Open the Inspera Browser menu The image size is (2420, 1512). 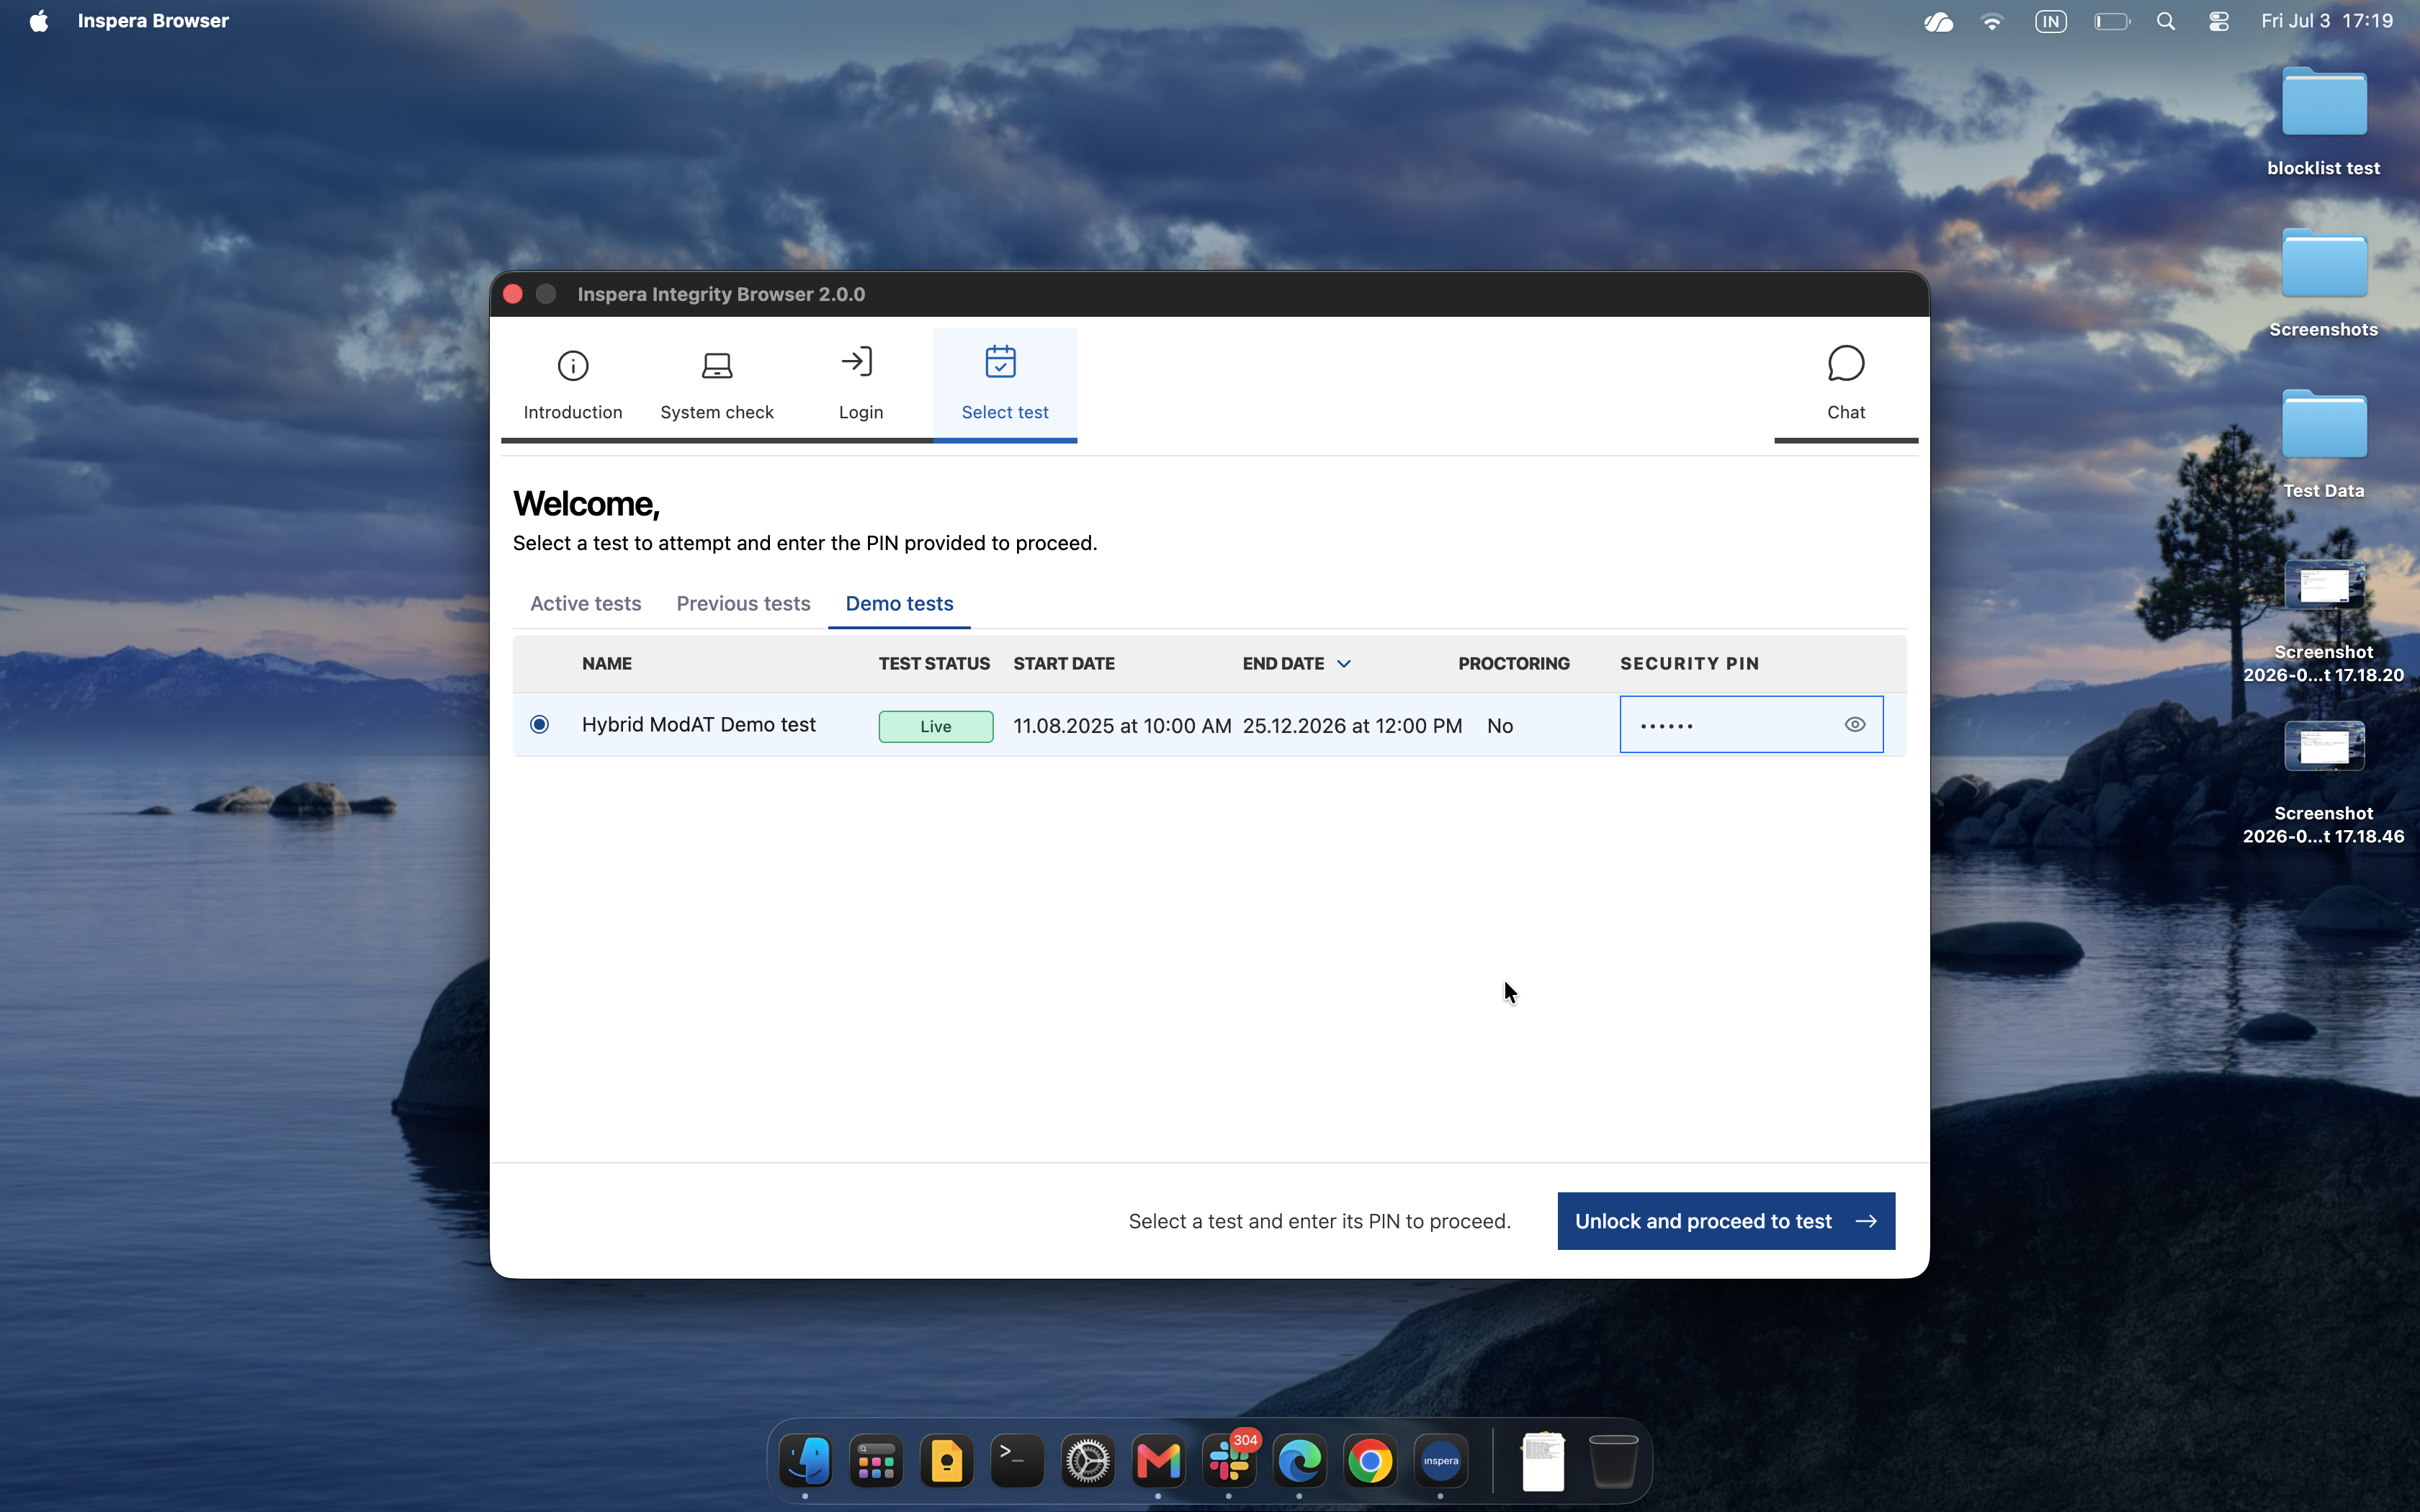click(x=153, y=21)
